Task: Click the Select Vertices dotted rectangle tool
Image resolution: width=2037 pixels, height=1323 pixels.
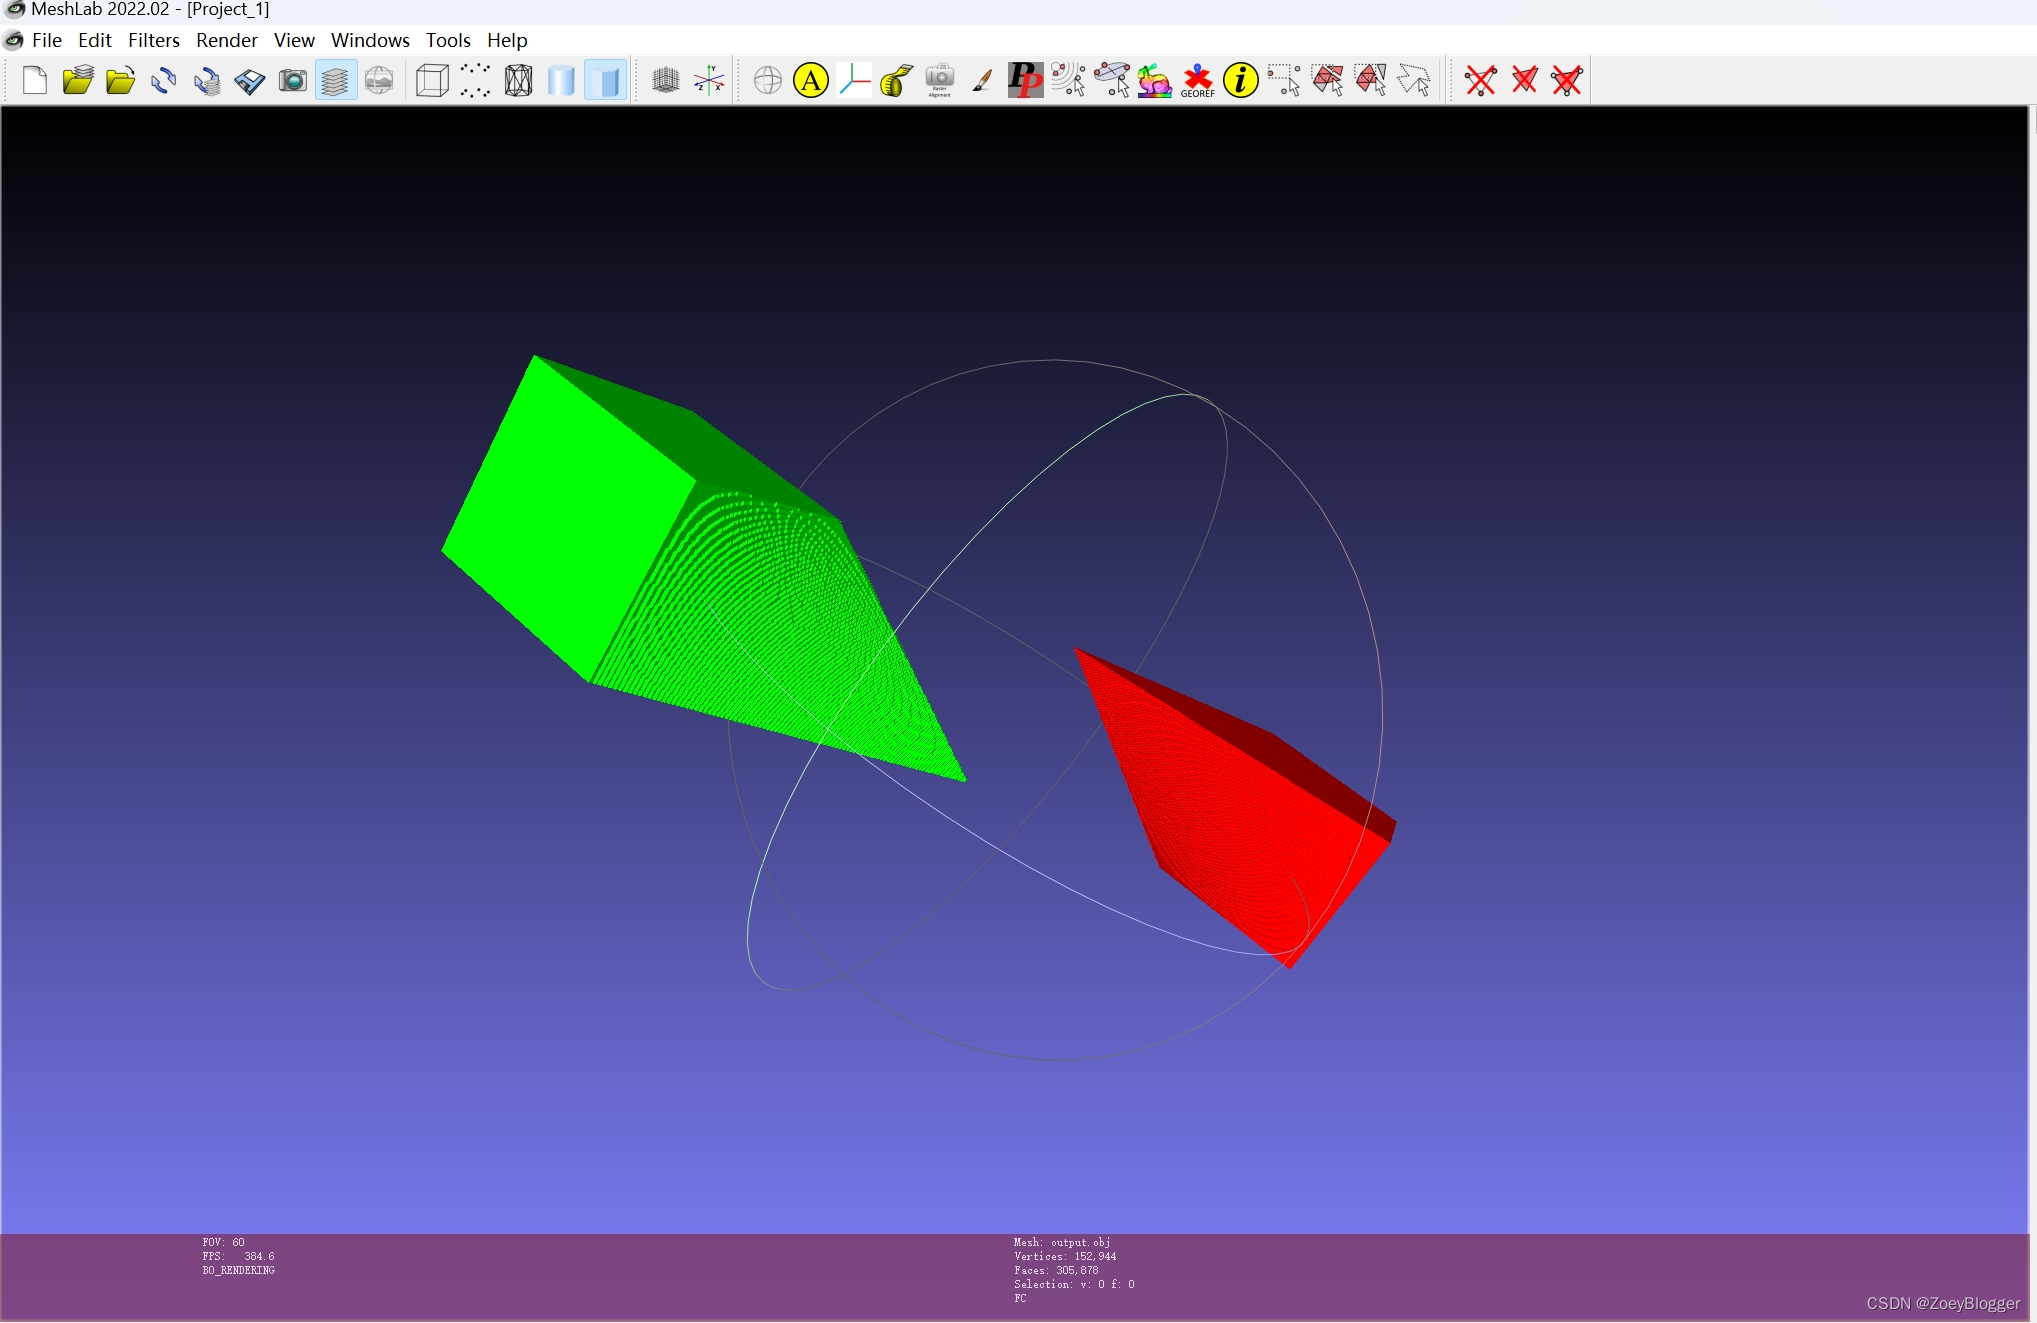Action: coord(1284,80)
